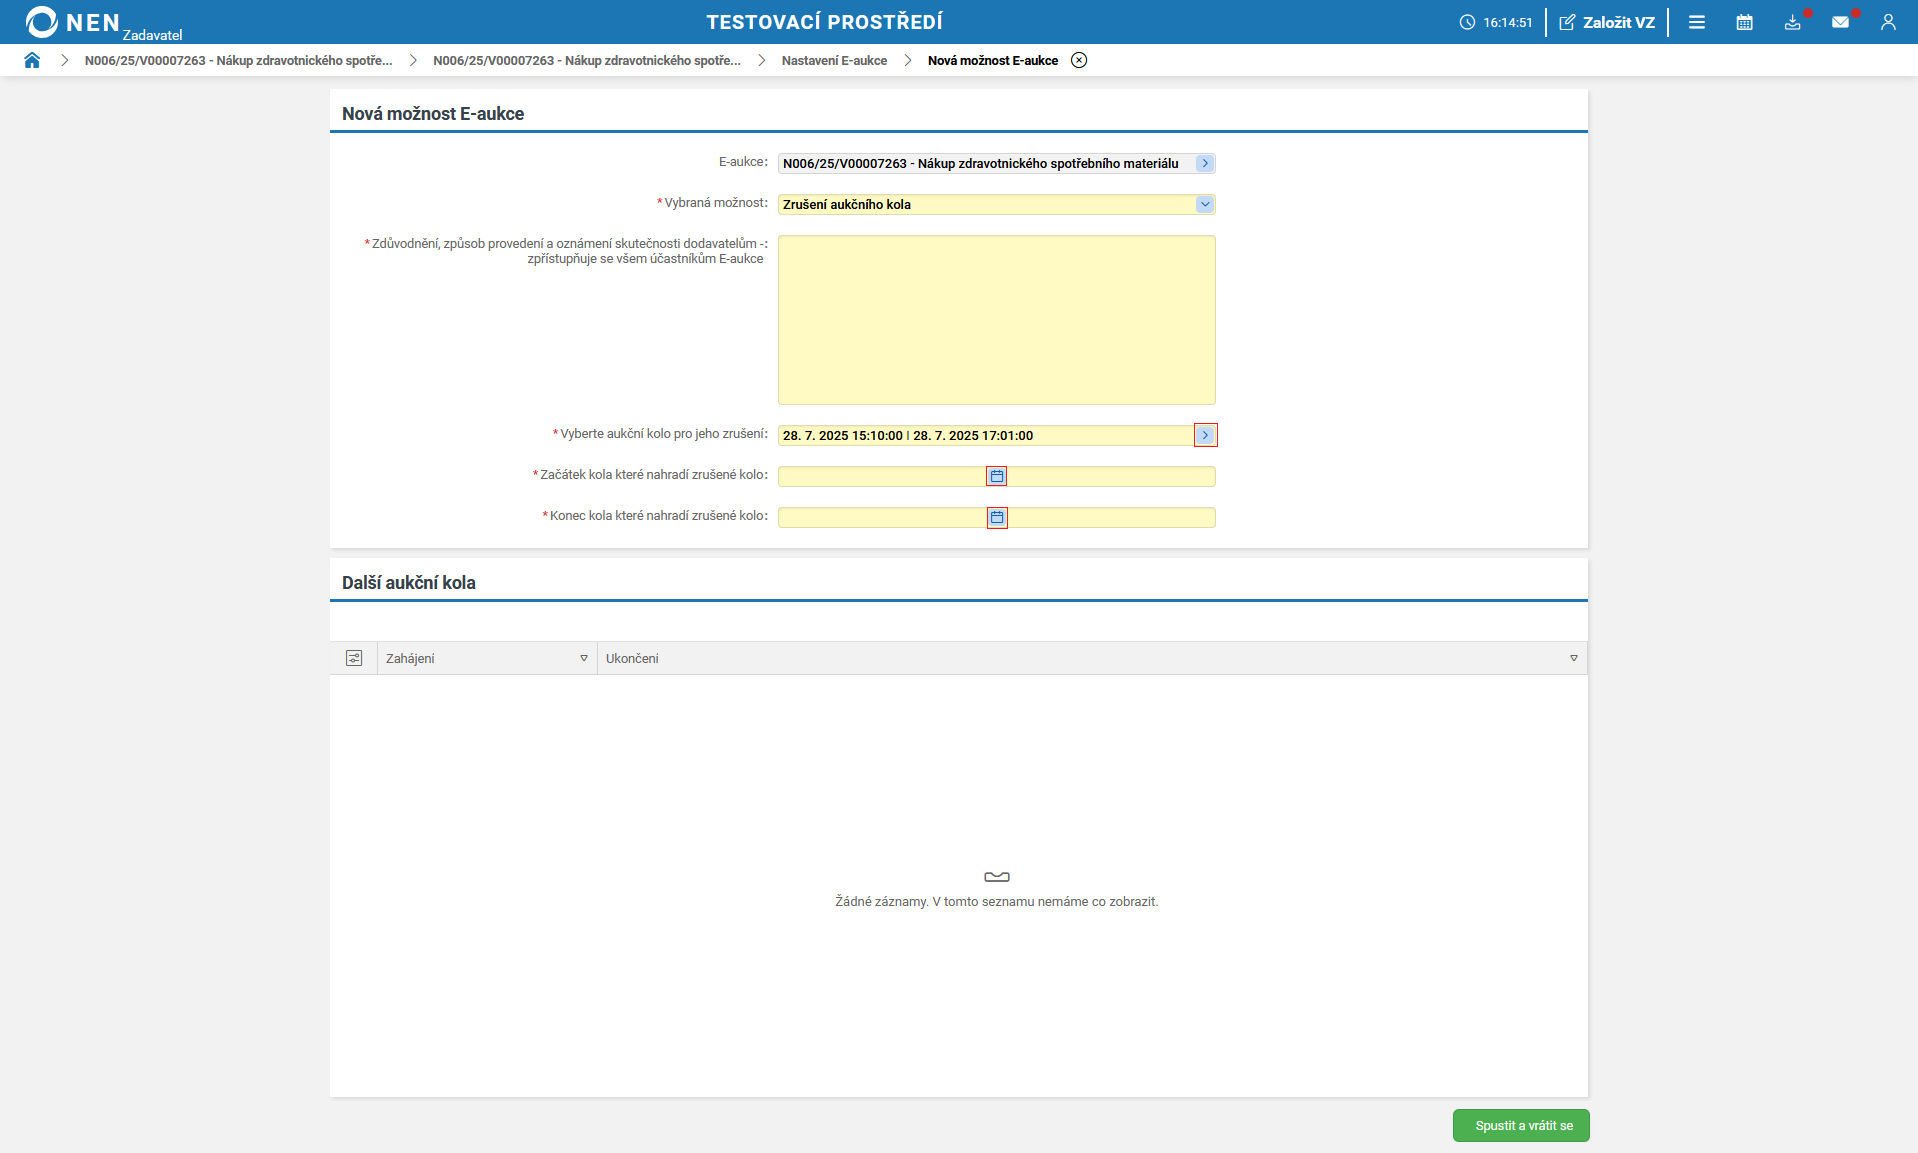Open Ukončení column filter arrow

pyautogui.click(x=1574, y=658)
